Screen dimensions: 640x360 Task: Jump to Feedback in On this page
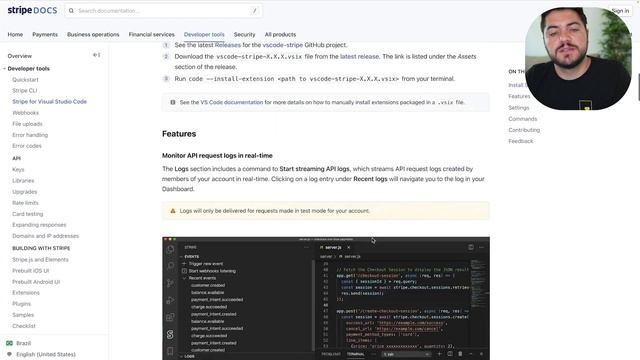click(520, 141)
